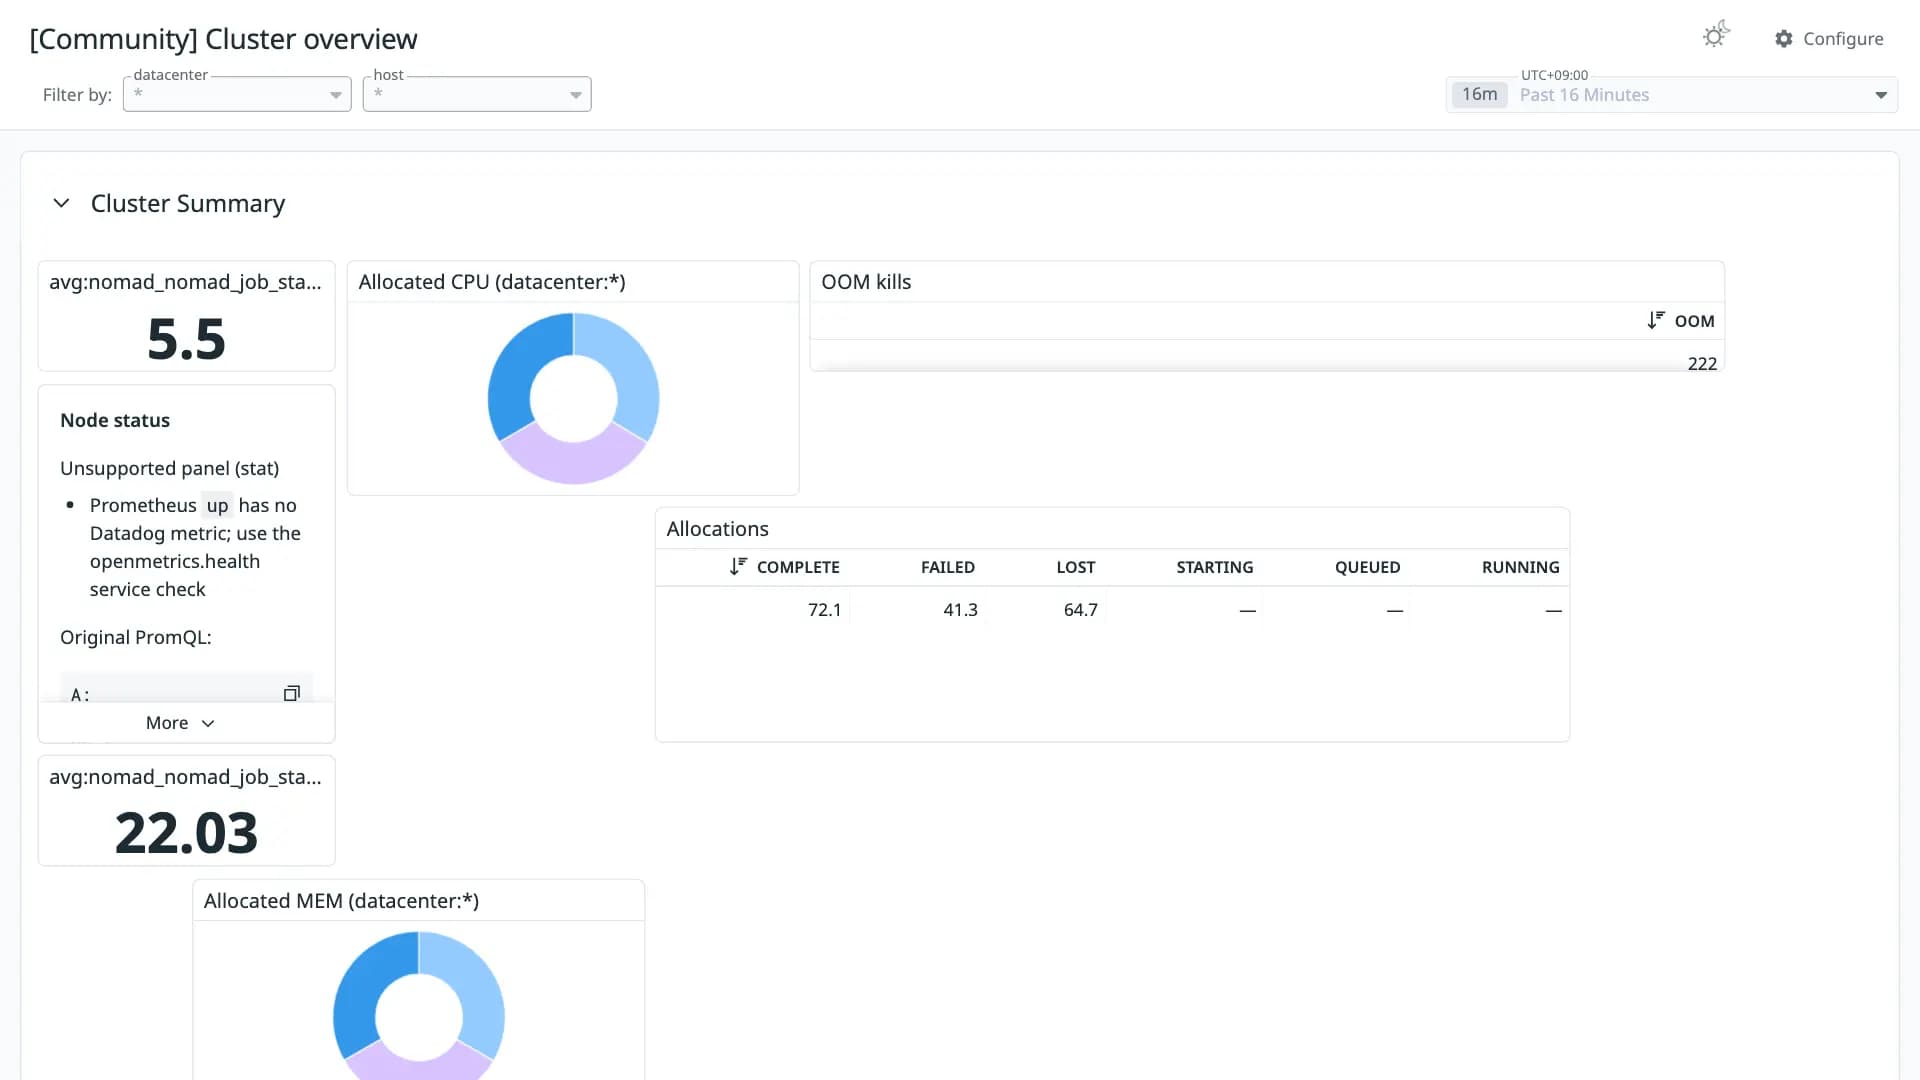Click the Cluster Summary heading text
Image resolution: width=1920 pixels, height=1080 pixels.
(188, 203)
